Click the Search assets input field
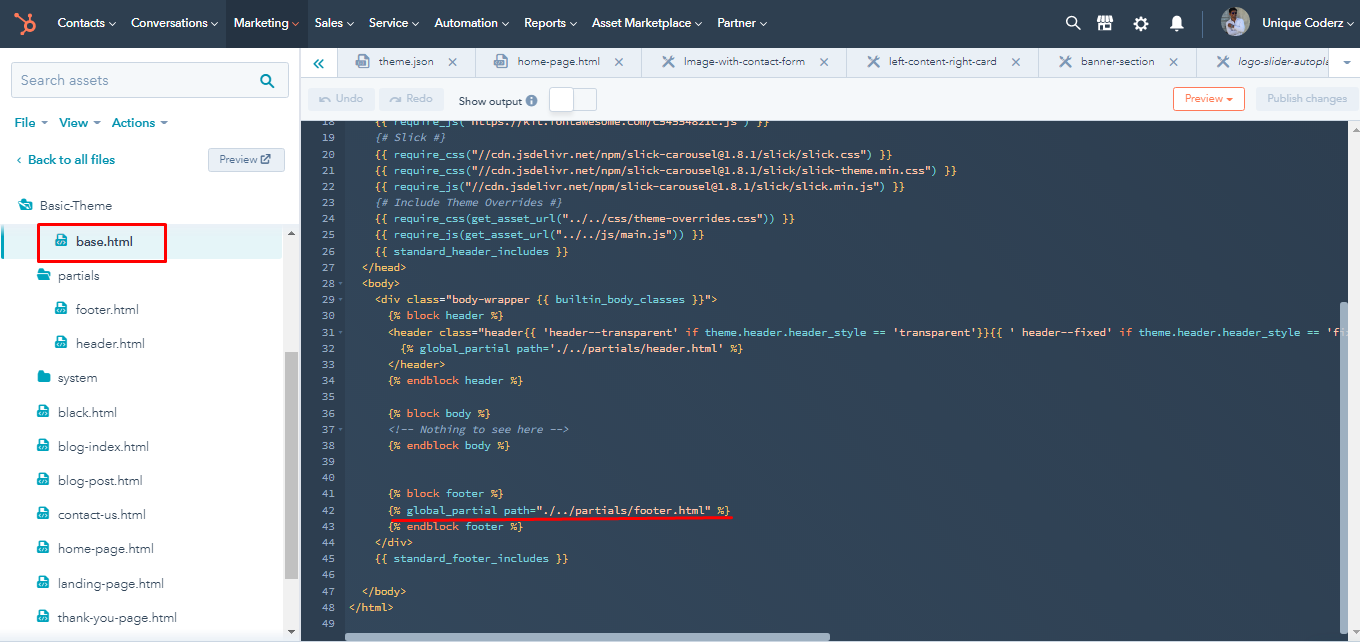This screenshot has width=1360, height=642. pos(135,81)
